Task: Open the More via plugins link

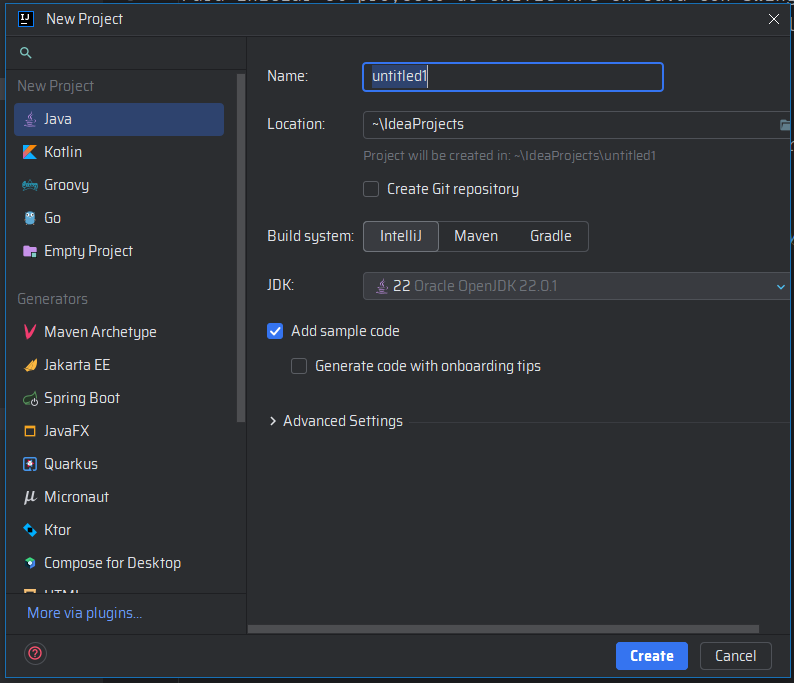Action: click(84, 613)
